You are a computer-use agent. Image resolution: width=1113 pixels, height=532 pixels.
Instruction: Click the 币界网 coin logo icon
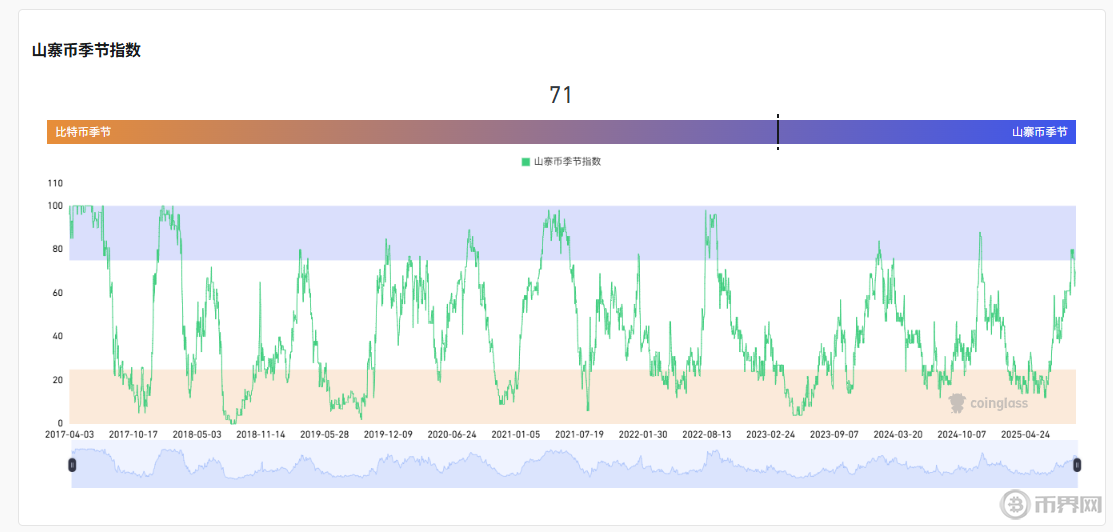(x=1019, y=504)
